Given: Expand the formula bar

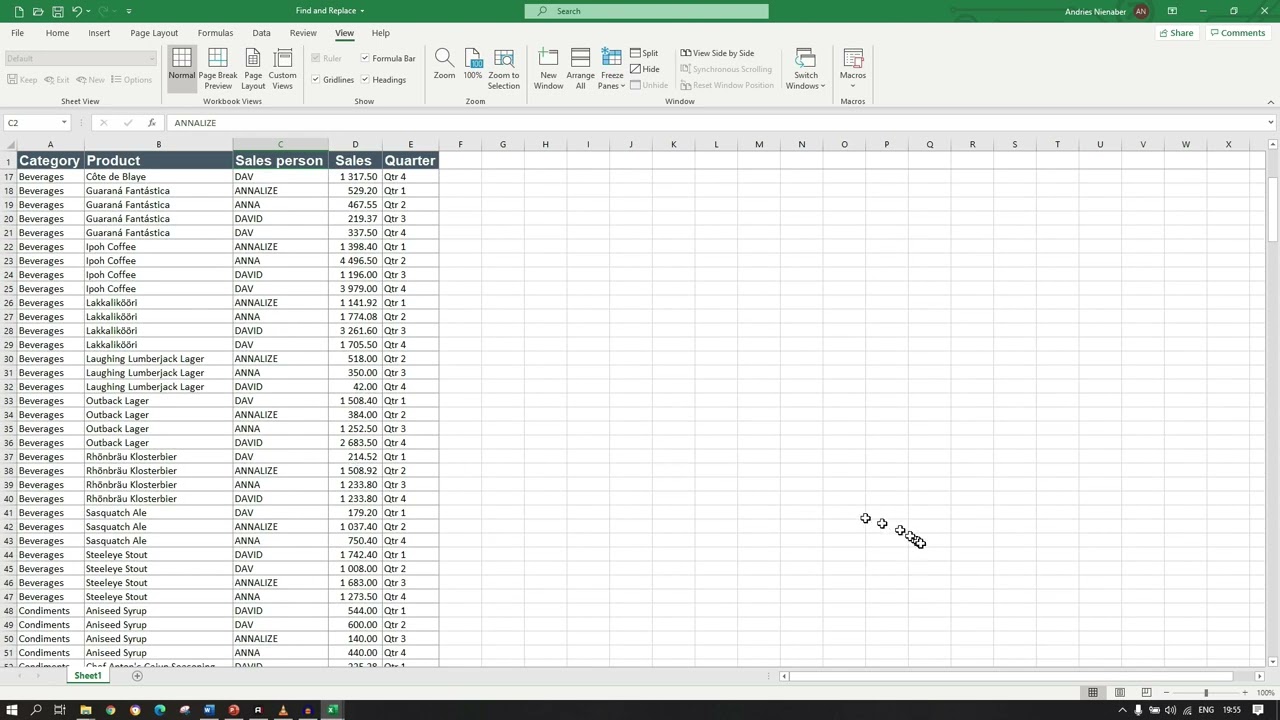Looking at the screenshot, I should tap(1270, 123).
